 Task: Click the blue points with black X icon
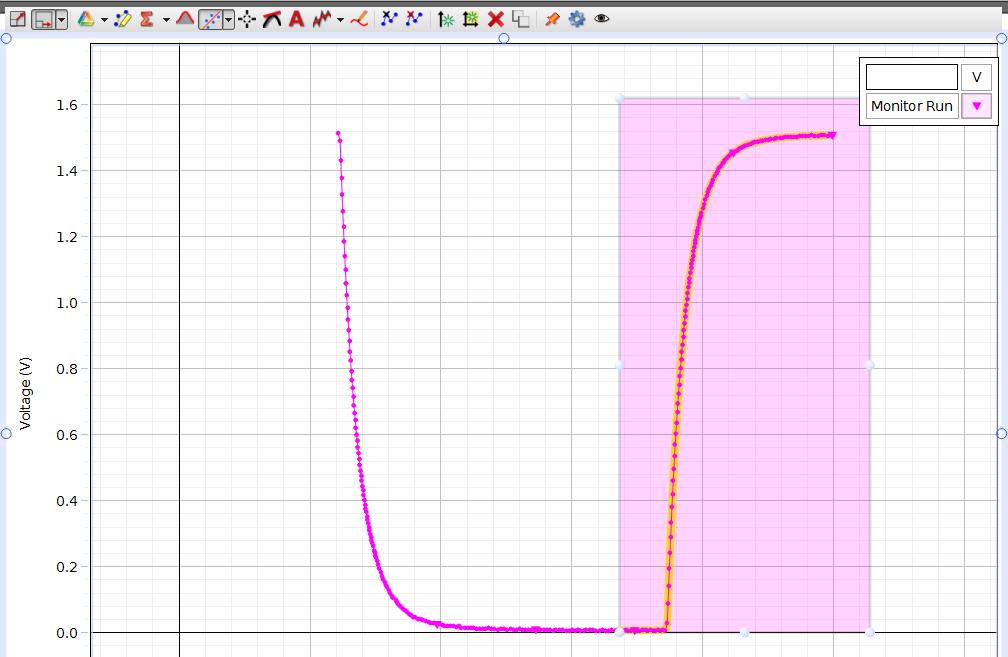tap(389, 19)
